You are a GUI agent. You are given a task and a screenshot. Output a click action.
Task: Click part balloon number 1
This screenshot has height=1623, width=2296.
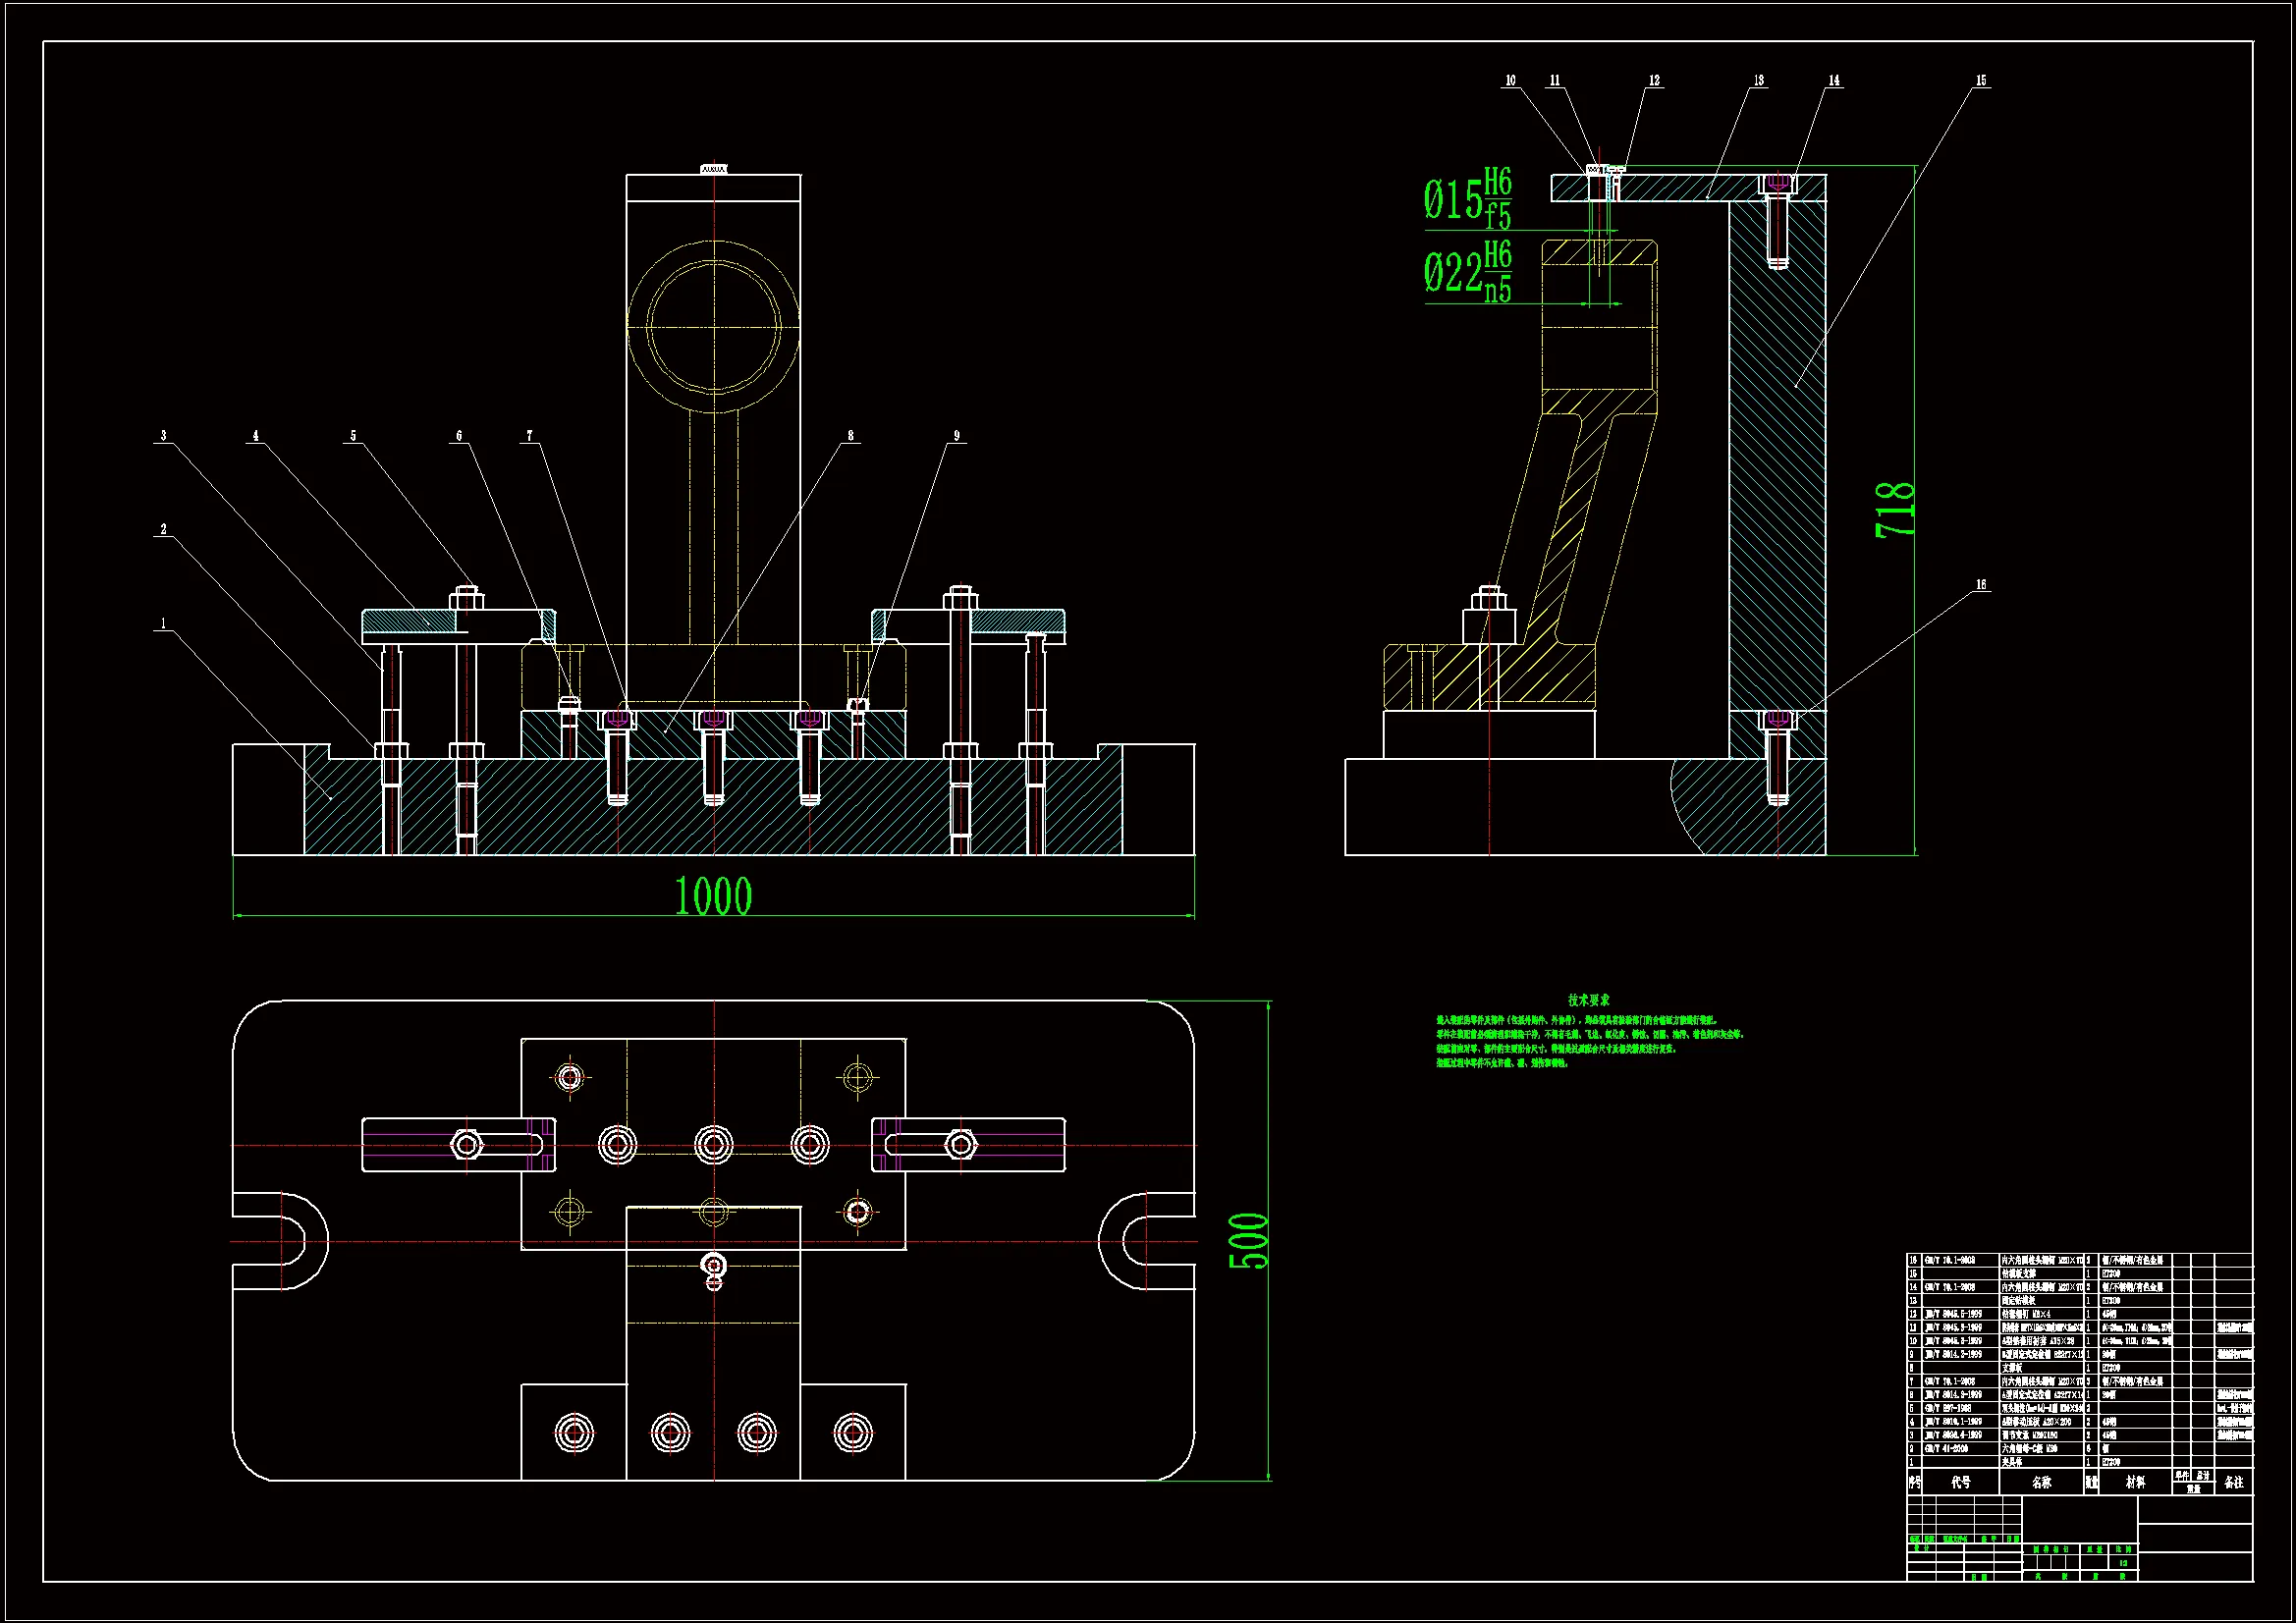(x=164, y=624)
